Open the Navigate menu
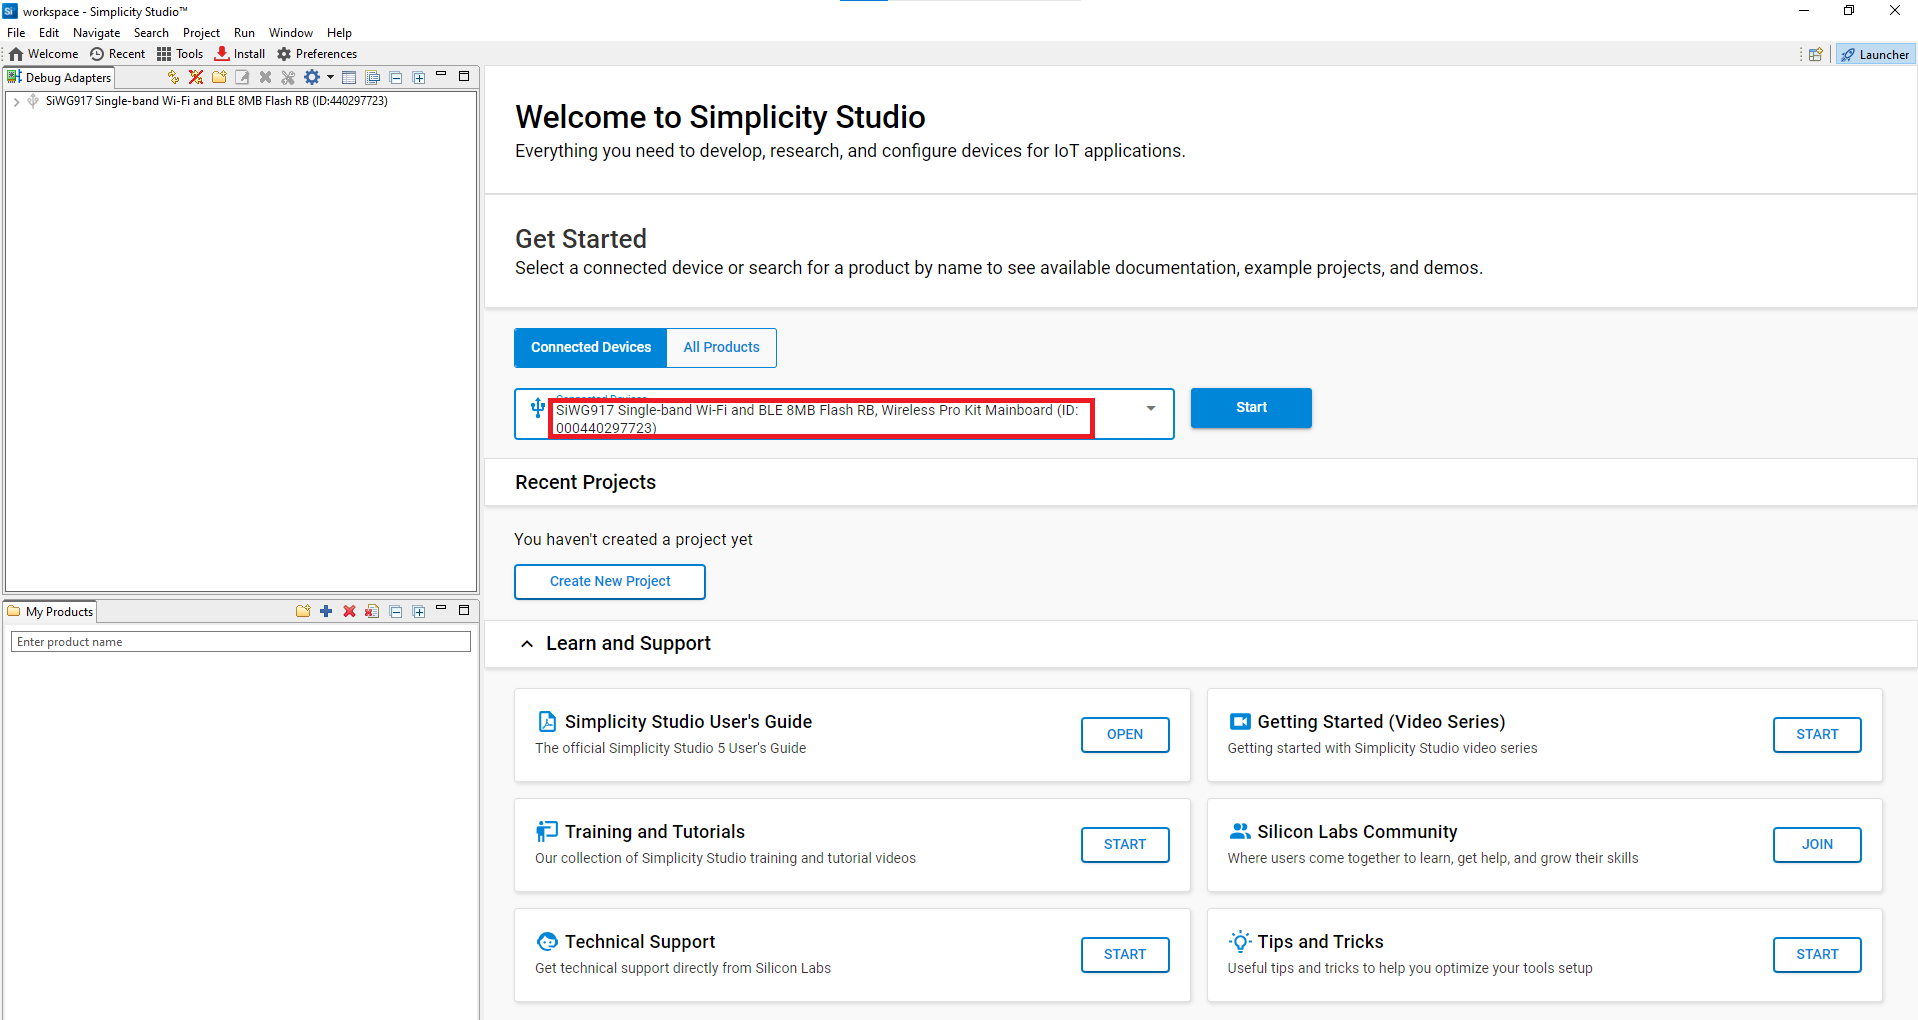Image resolution: width=1918 pixels, height=1020 pixels. [96, 33]
